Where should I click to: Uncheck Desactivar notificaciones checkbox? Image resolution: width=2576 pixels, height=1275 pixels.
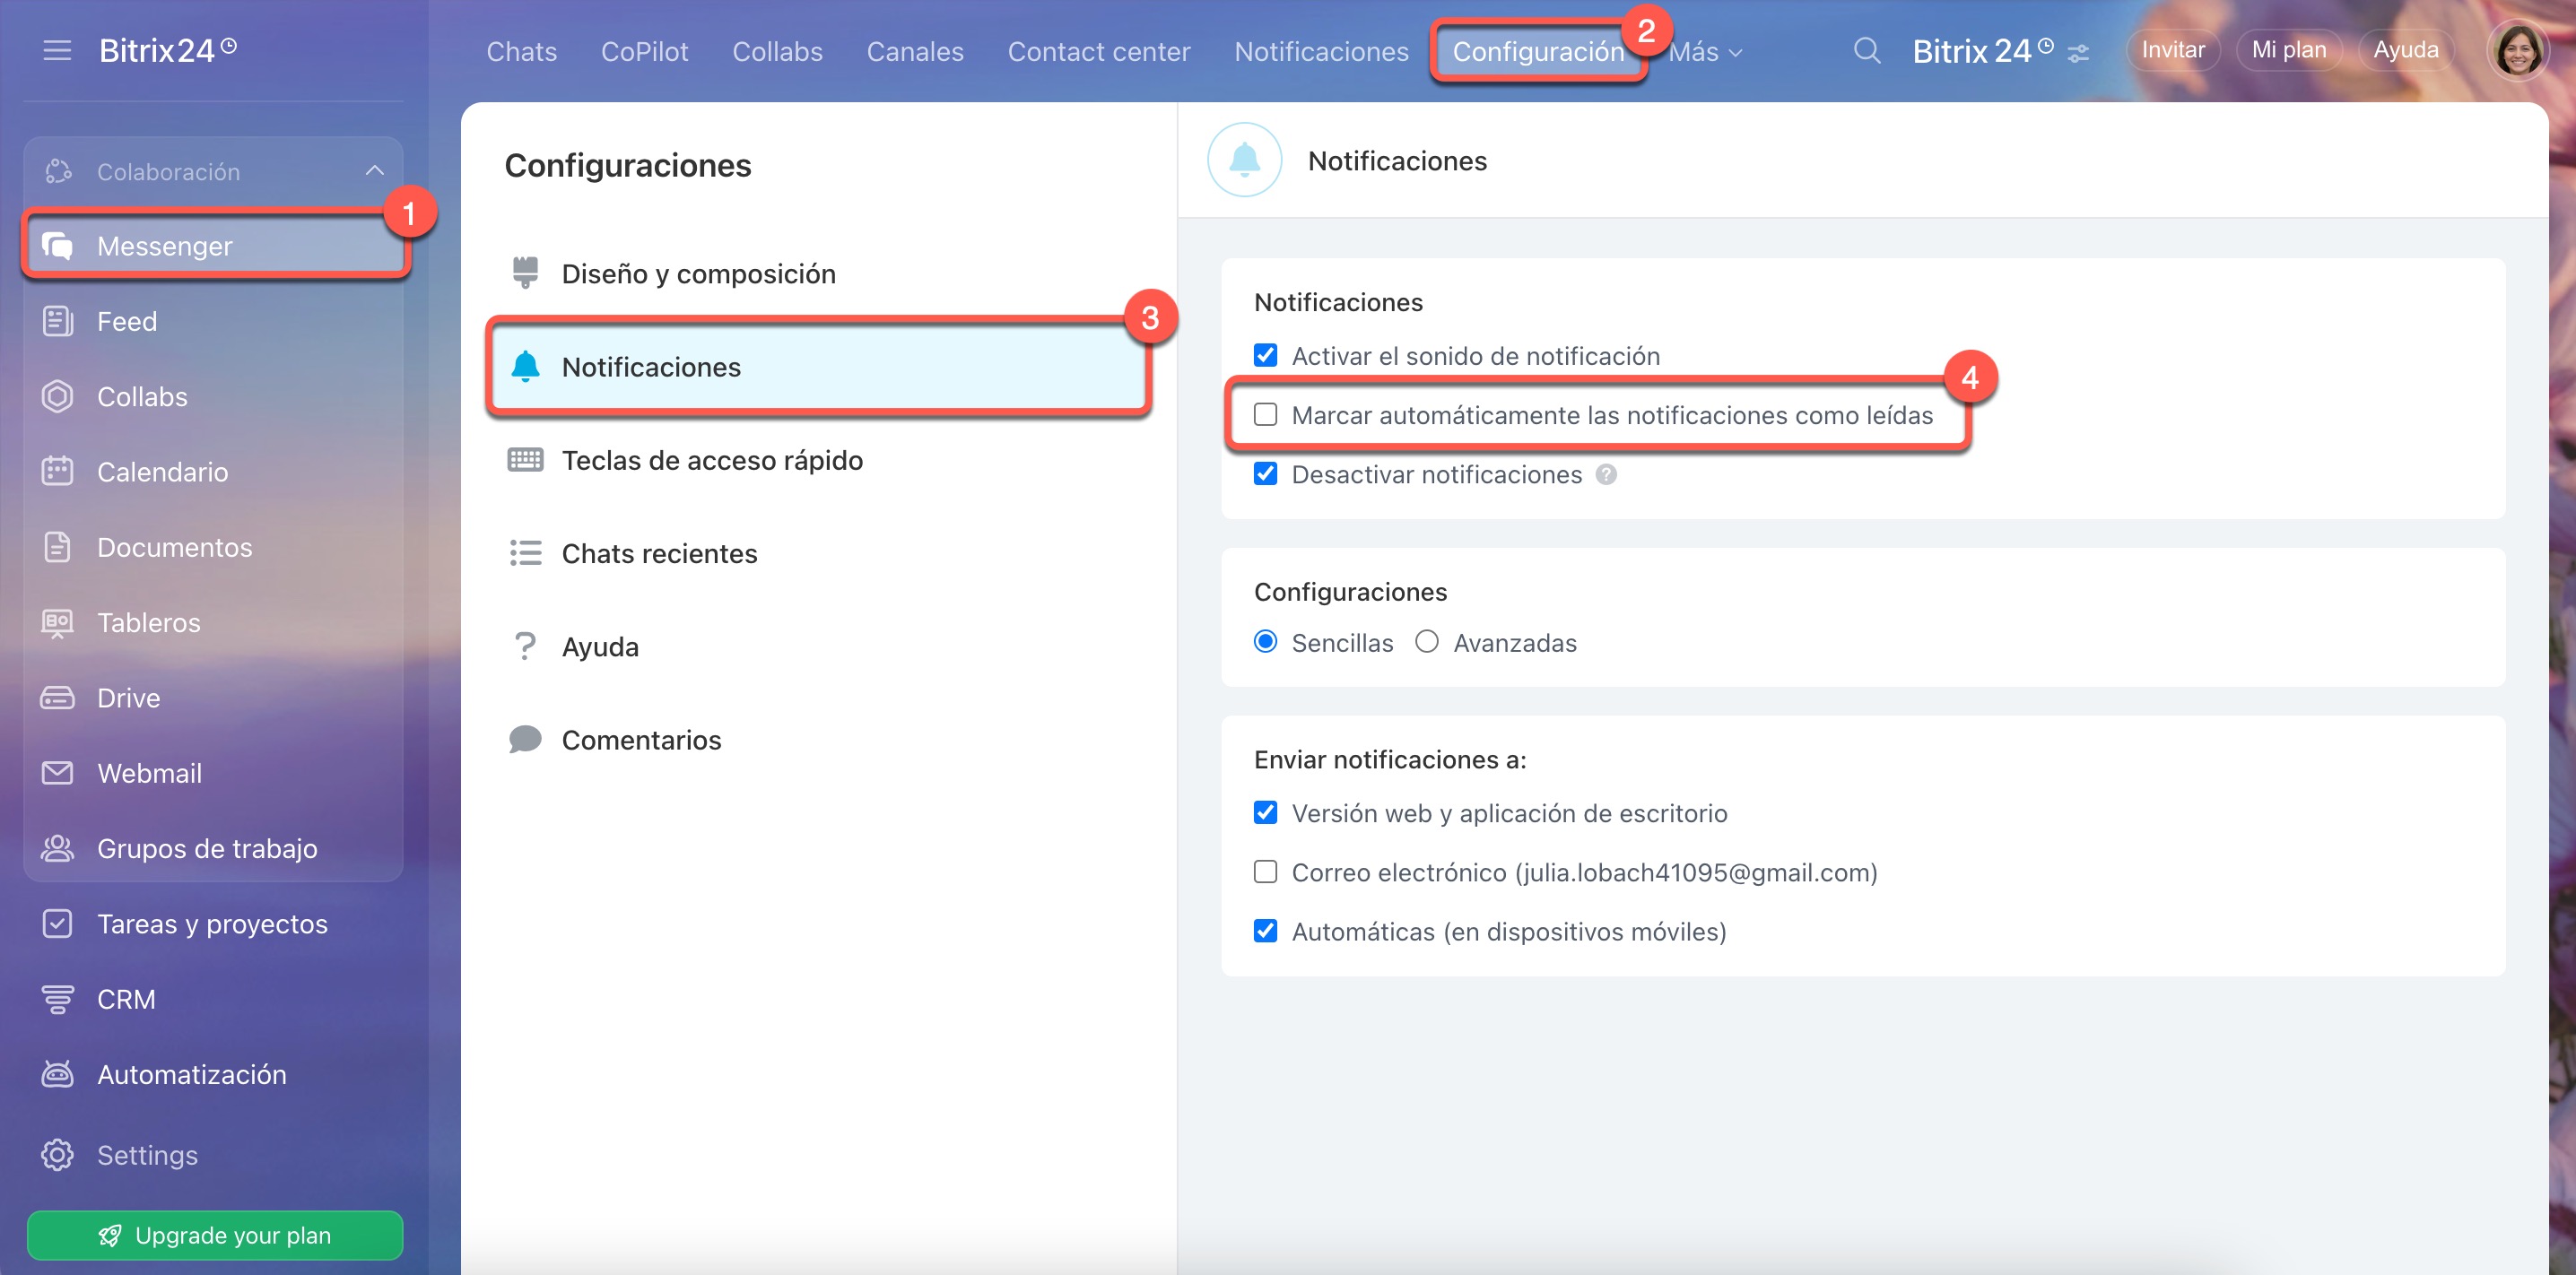coord(1265,473)
